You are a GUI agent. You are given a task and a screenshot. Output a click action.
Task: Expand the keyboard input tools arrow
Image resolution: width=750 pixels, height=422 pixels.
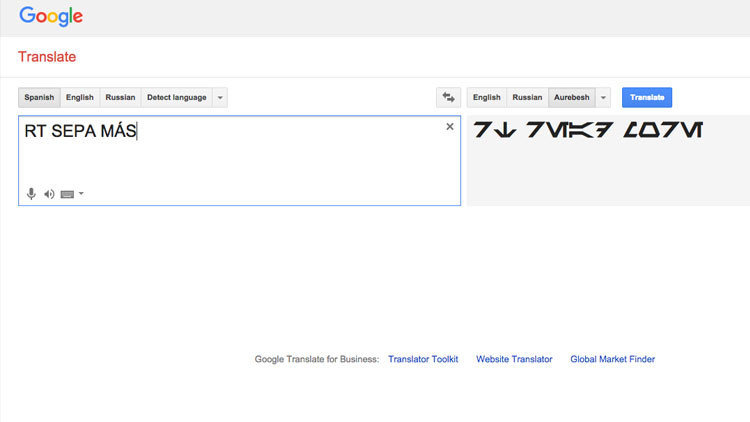[x=81, y=193]
